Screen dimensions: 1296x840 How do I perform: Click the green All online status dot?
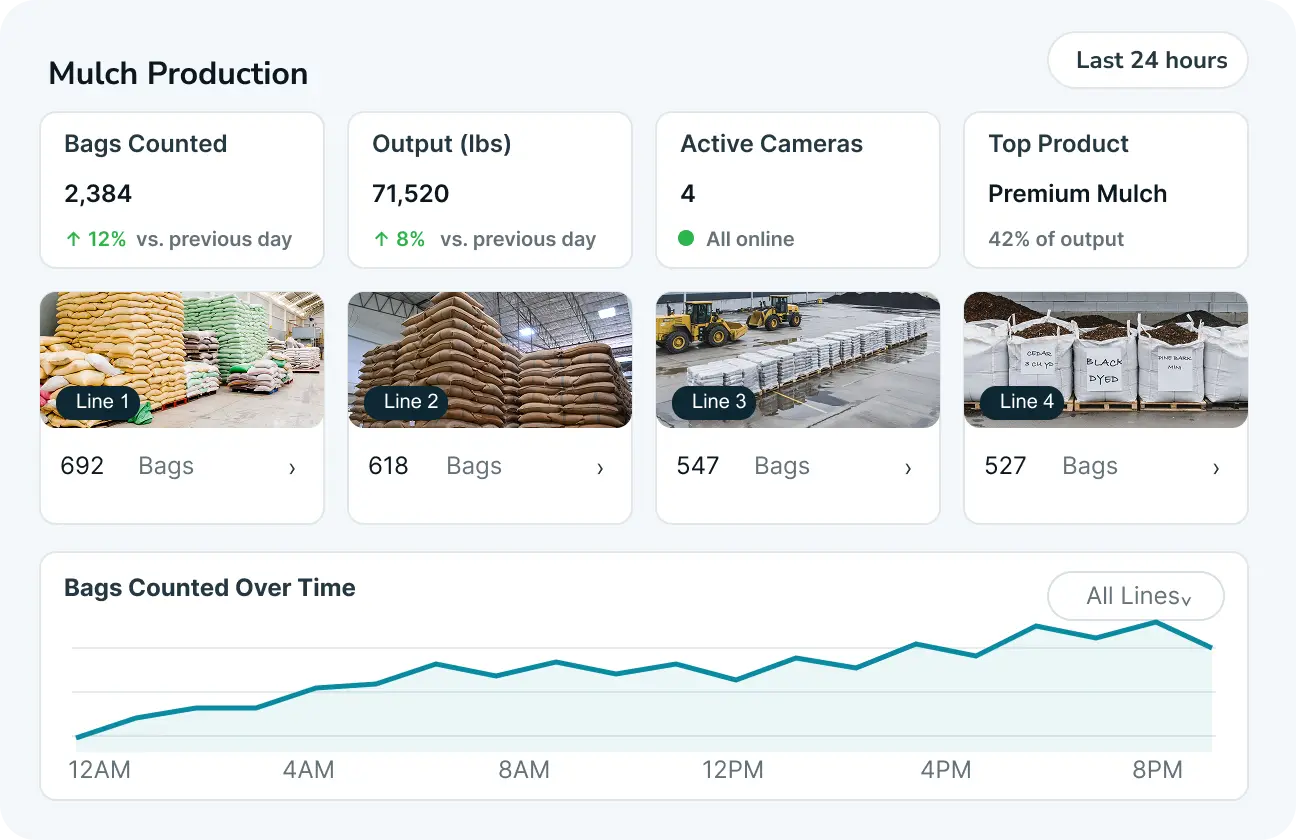[686, 239]
